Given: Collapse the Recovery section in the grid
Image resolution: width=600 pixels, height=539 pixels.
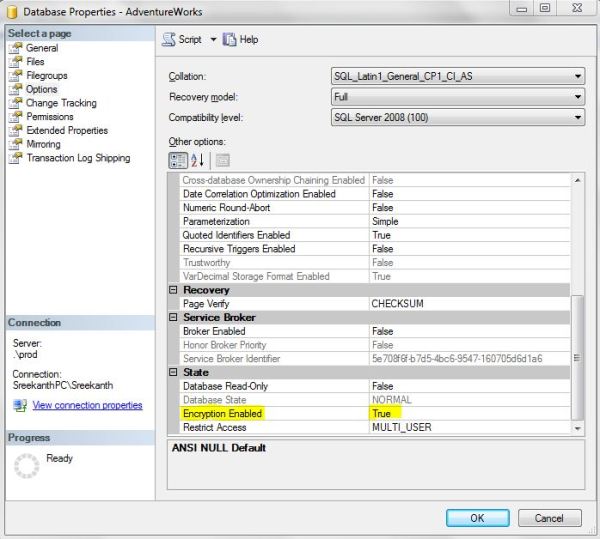Looking at the screenshot, I should click(173, 290).
